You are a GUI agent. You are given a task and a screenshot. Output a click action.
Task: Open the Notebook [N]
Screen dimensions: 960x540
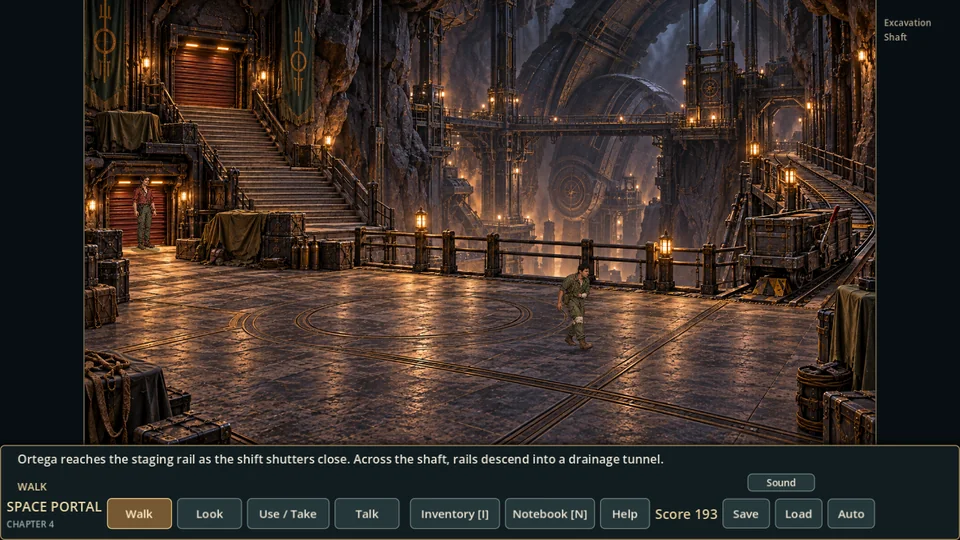(550, 514)
